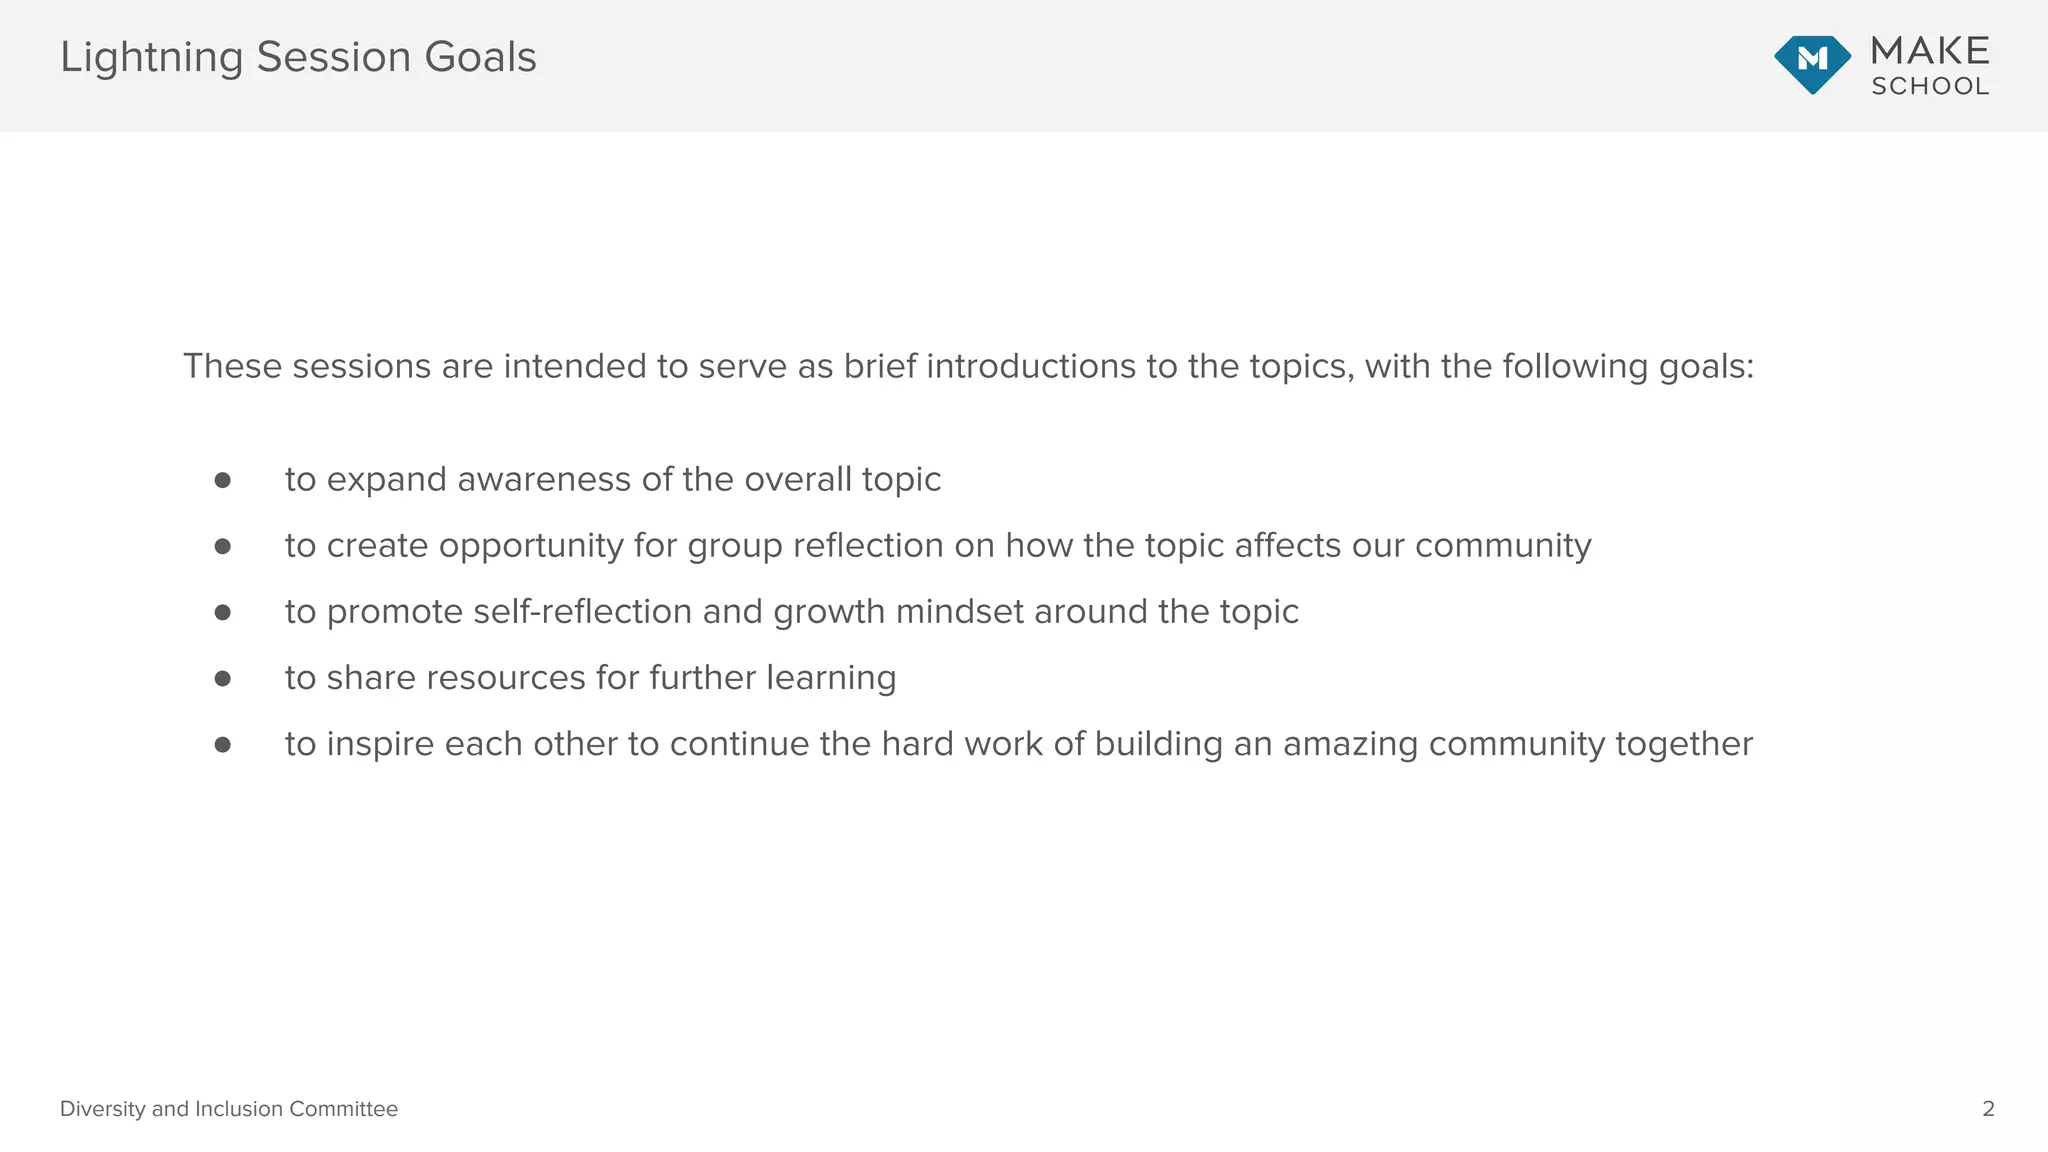Click bullet dot before promote self-reflection
The height and width of the screenshot is (1152, 2048).
pos(222,612)
